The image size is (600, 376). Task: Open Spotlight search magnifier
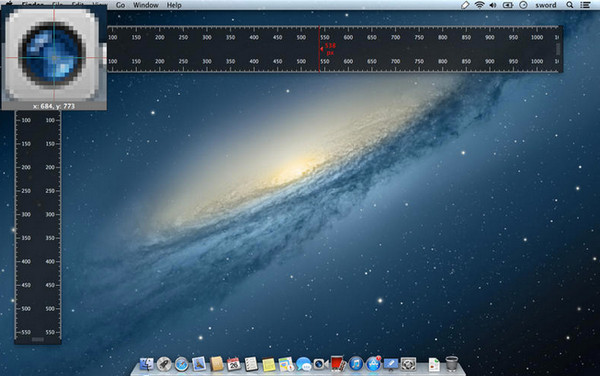point(570,5)
